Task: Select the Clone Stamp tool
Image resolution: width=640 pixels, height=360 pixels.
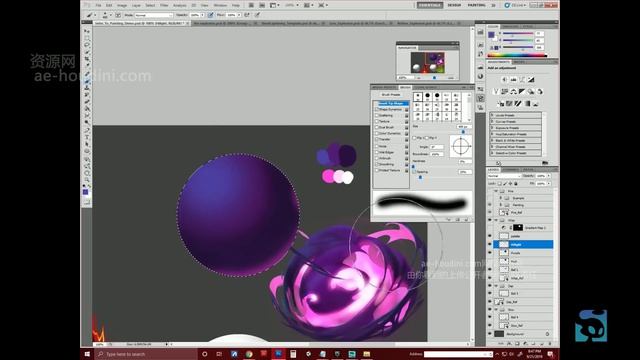Action: 87,88
